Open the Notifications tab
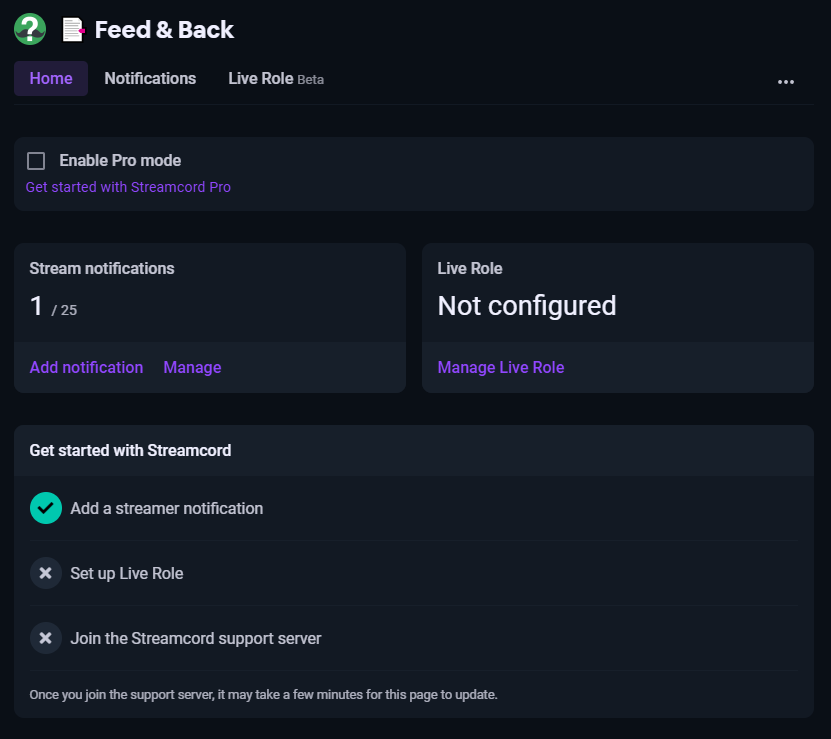The width and height of the screenshot is (831, 739). pyautogui.click(x=151, y=78)
